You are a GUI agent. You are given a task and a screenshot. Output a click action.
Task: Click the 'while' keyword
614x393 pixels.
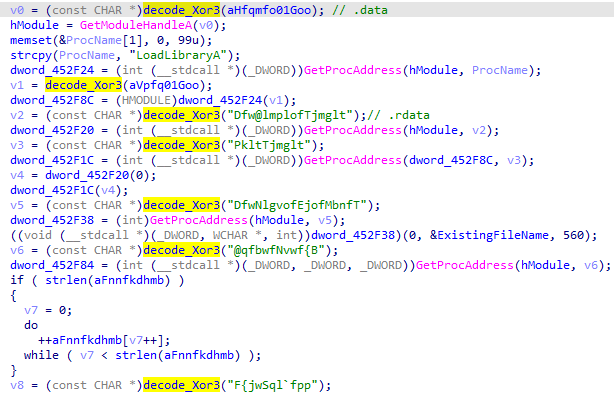41,355
